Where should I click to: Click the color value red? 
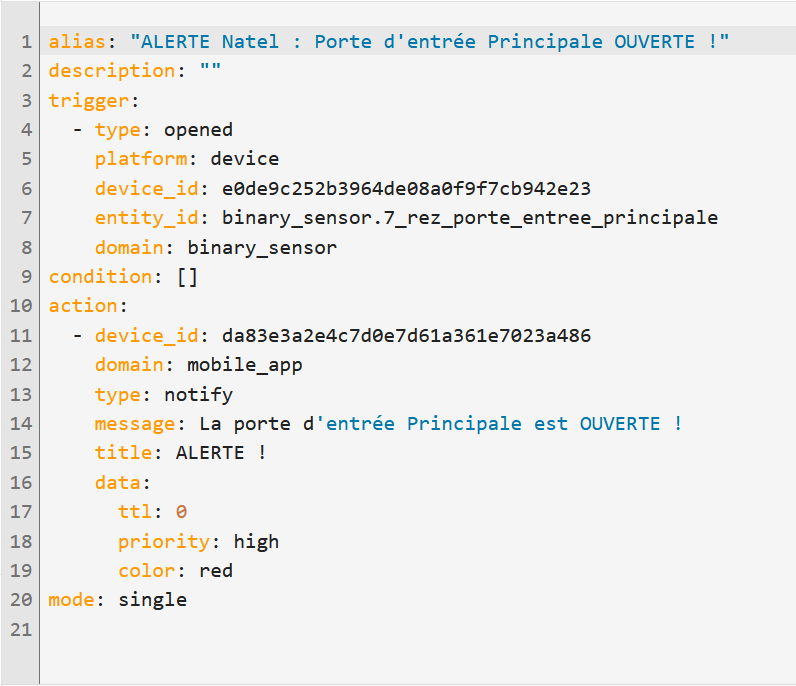pyautogui.click(x=216, y=571)
